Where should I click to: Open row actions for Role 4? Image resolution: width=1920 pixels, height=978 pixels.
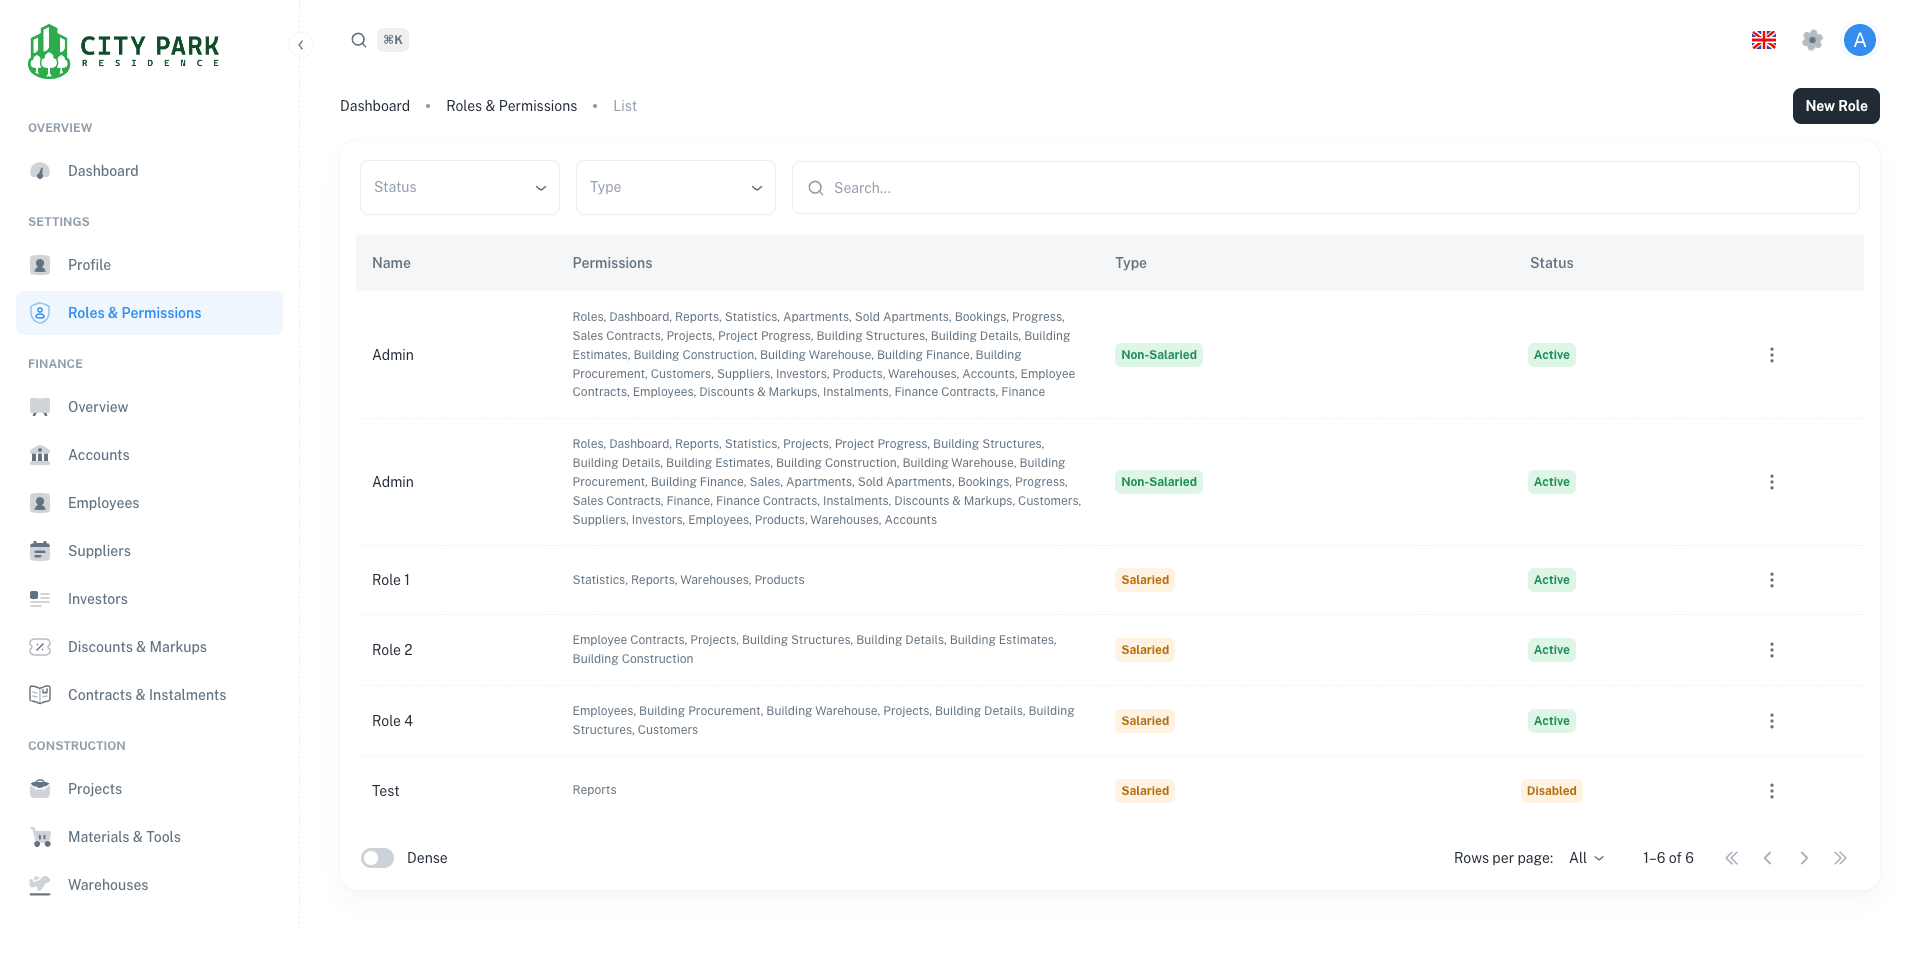point(1771,721)
